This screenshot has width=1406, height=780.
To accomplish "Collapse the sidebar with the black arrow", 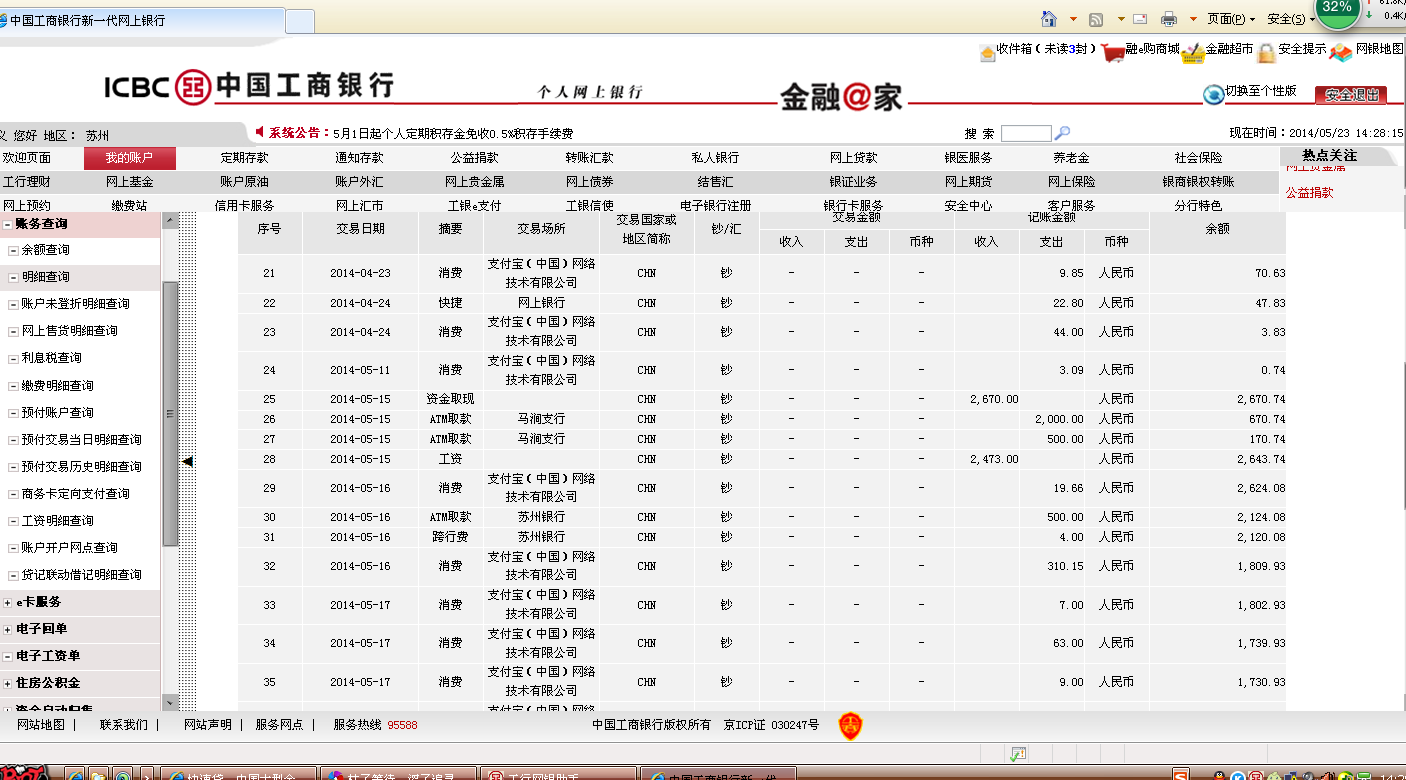I will pyautogui.click(x=187, y=461).
